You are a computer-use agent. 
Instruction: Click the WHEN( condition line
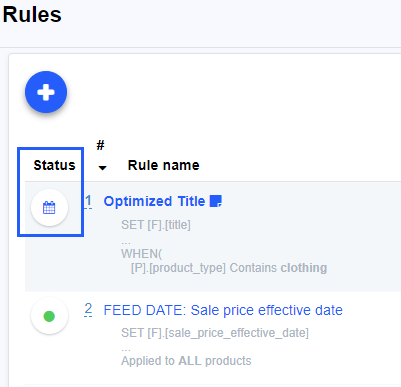point(142,254)
